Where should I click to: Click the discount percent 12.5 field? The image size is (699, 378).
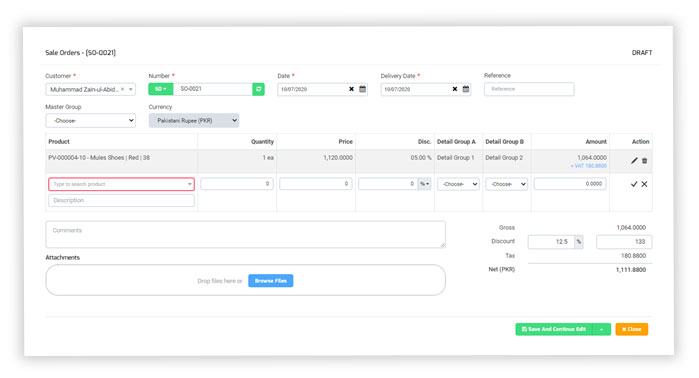point(551,242)
